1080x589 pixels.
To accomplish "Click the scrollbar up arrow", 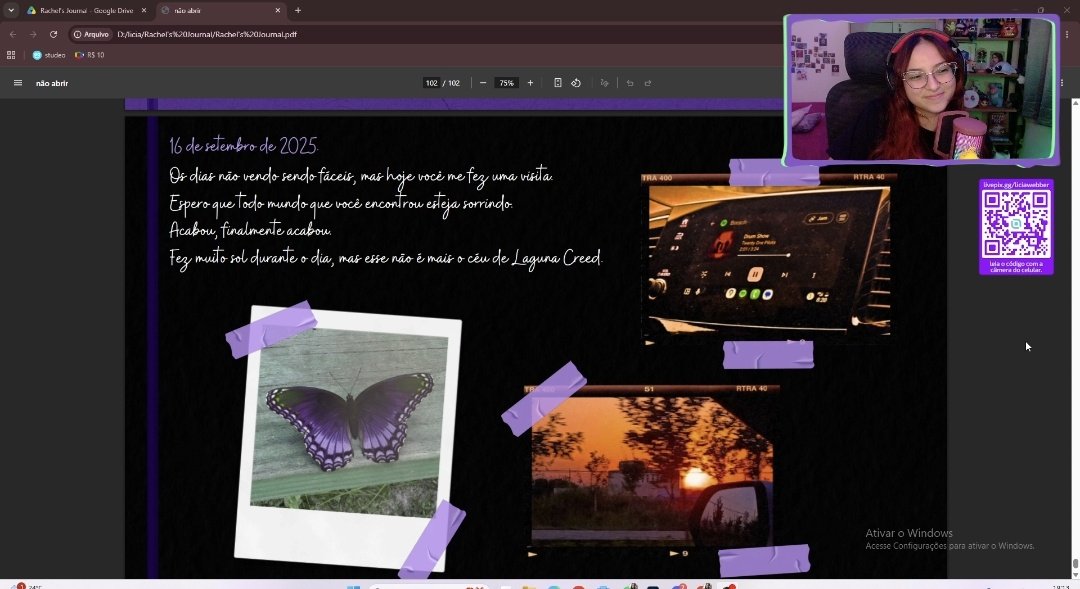I will coord(1075,102).
